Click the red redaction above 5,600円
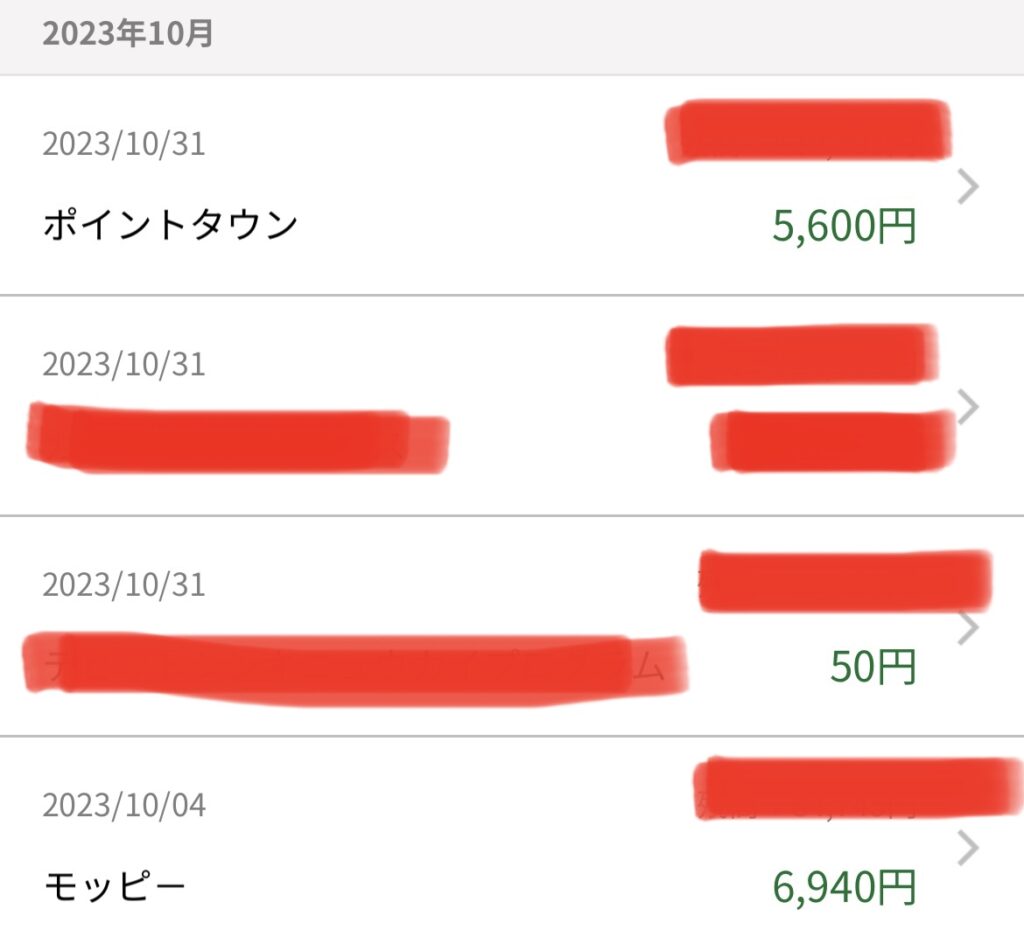Image resolution: width=1024 pixels, height=944 pixels. pyautogui.click(x=808, y=131)
